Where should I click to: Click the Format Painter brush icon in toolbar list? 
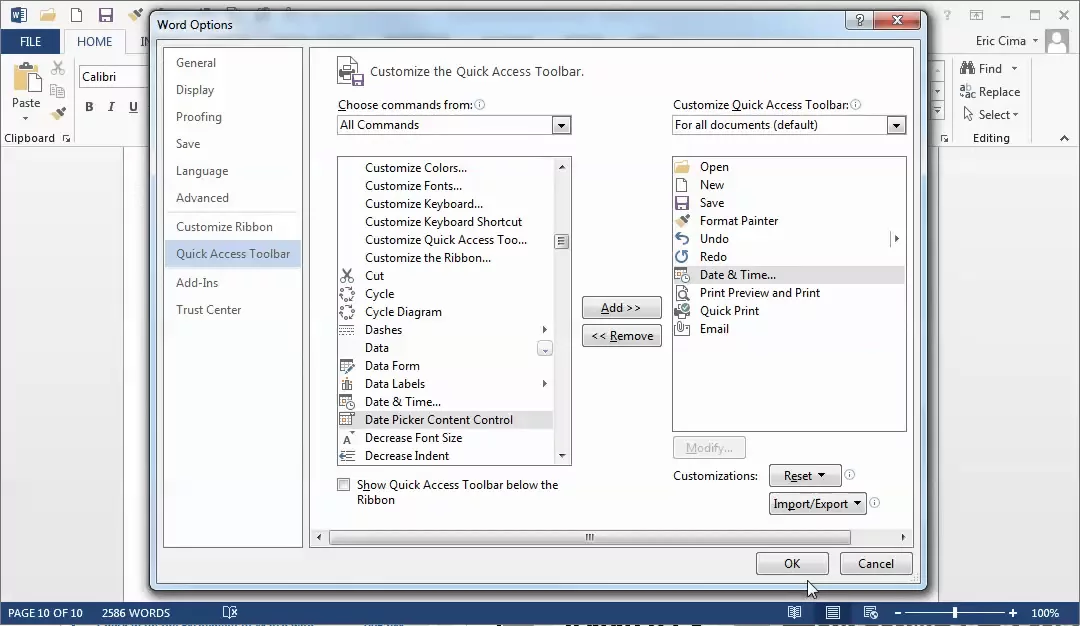point(682,220)
